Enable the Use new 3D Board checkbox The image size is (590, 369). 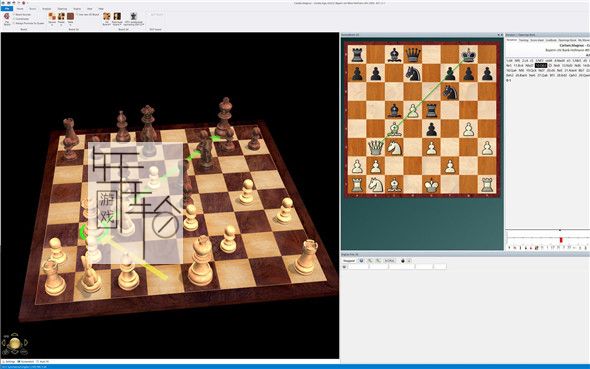pyautogui.click(x=77, y=15)
